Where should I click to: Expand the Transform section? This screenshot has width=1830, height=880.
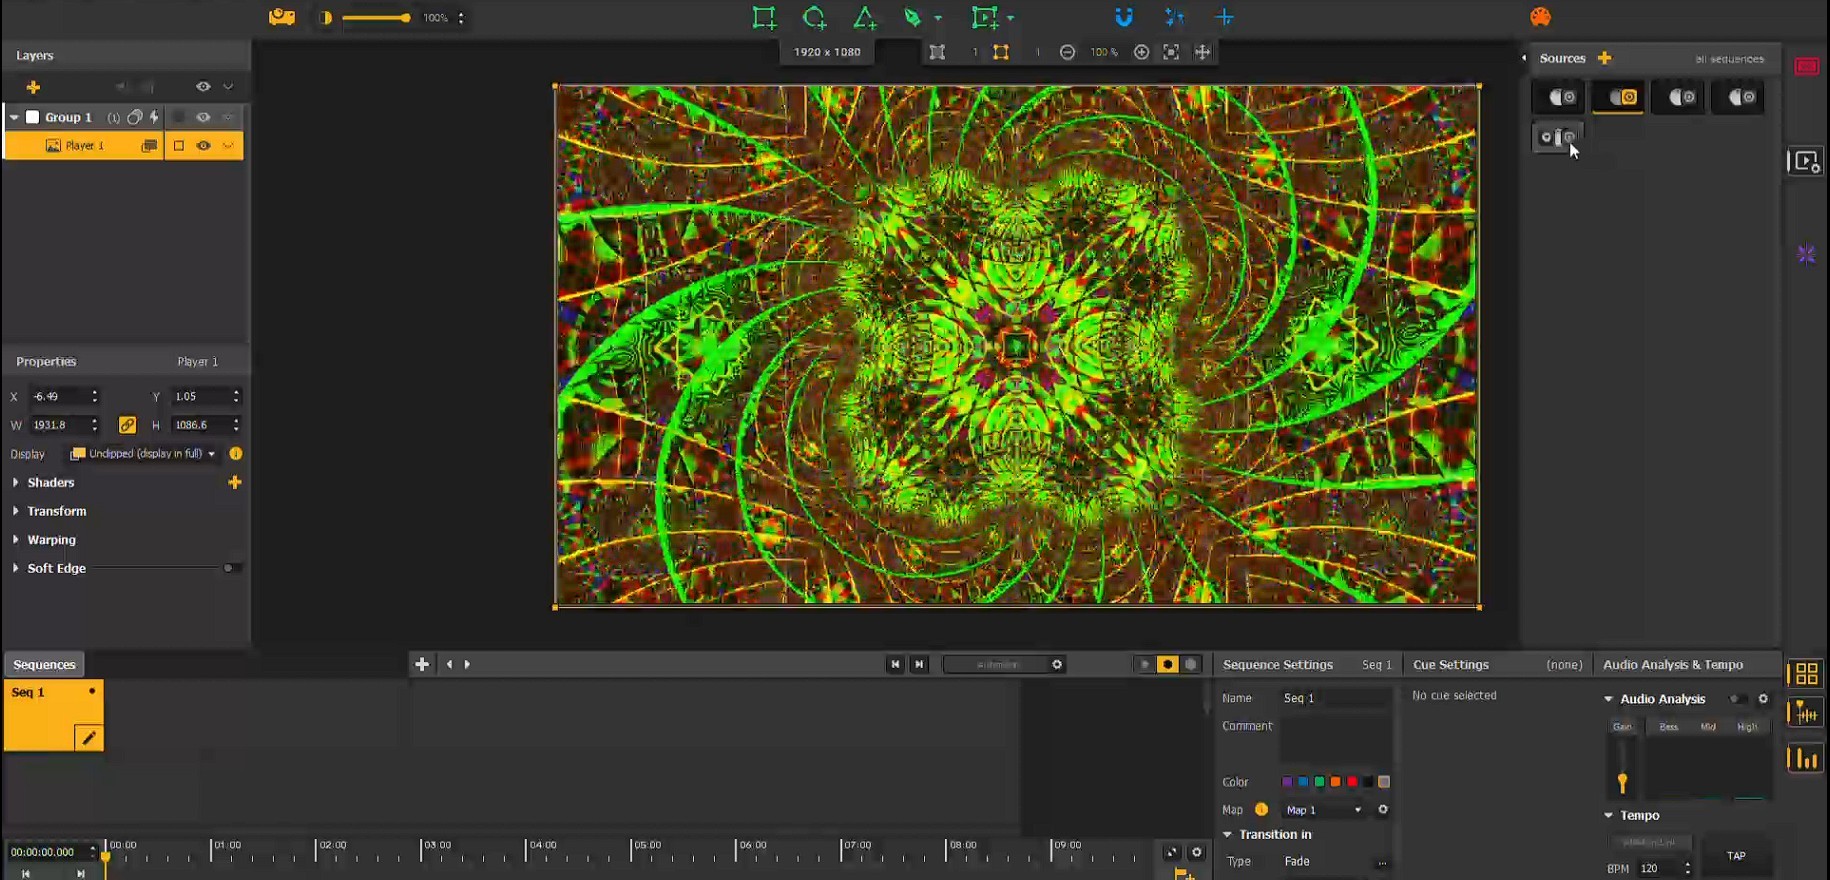15,511
